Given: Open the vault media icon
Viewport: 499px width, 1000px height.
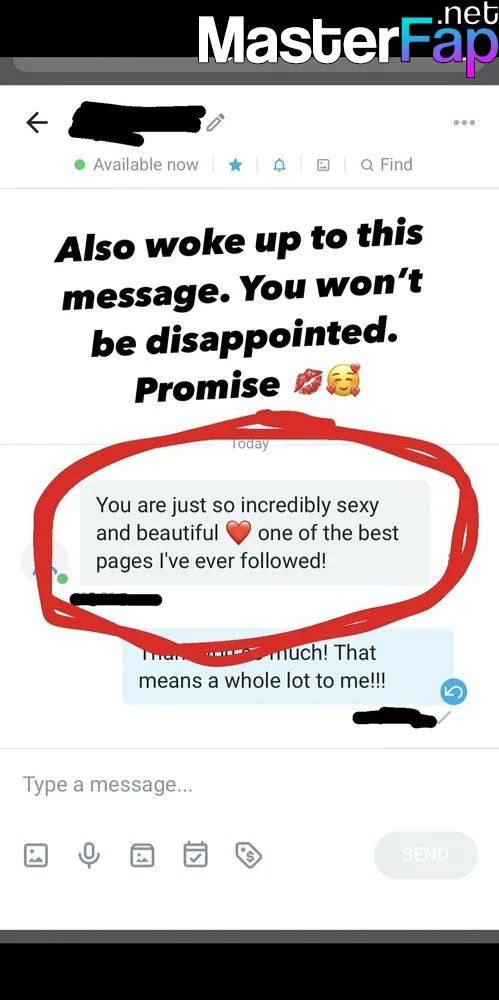Looking at the screenshot, I should pyautogui.click(x=142, y=855).
